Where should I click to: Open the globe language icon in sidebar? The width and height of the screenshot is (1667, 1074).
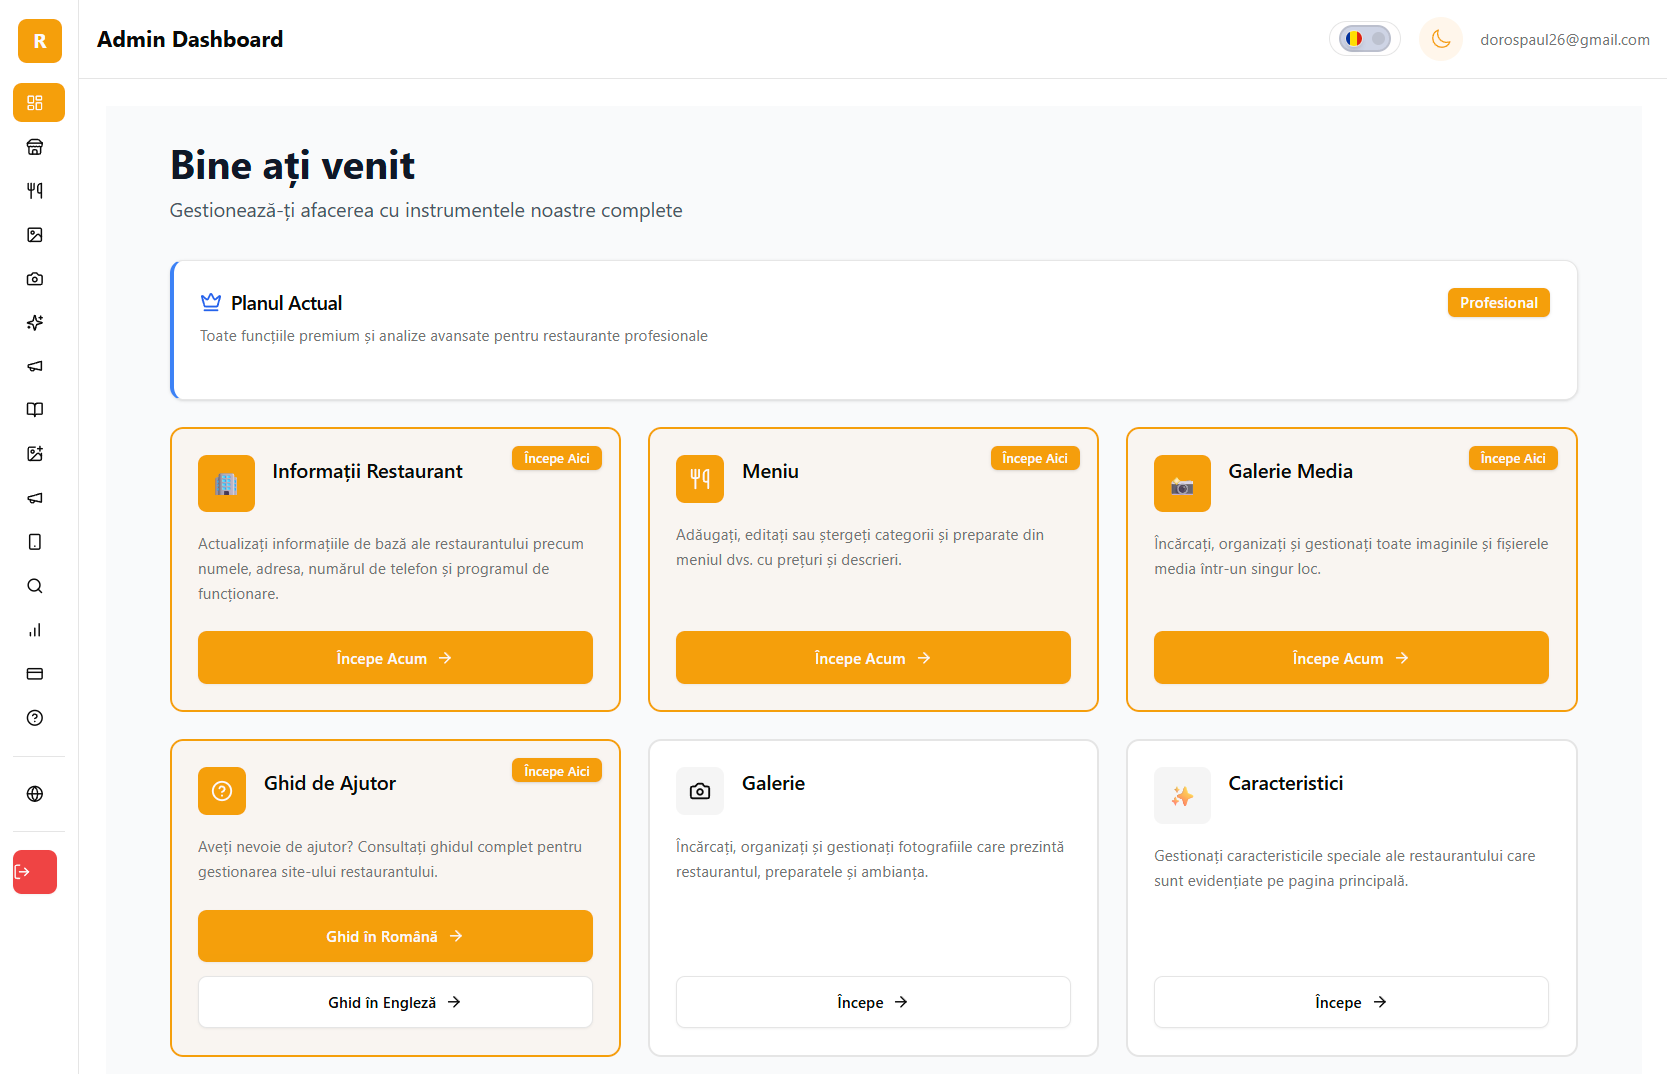click(35, 794)
